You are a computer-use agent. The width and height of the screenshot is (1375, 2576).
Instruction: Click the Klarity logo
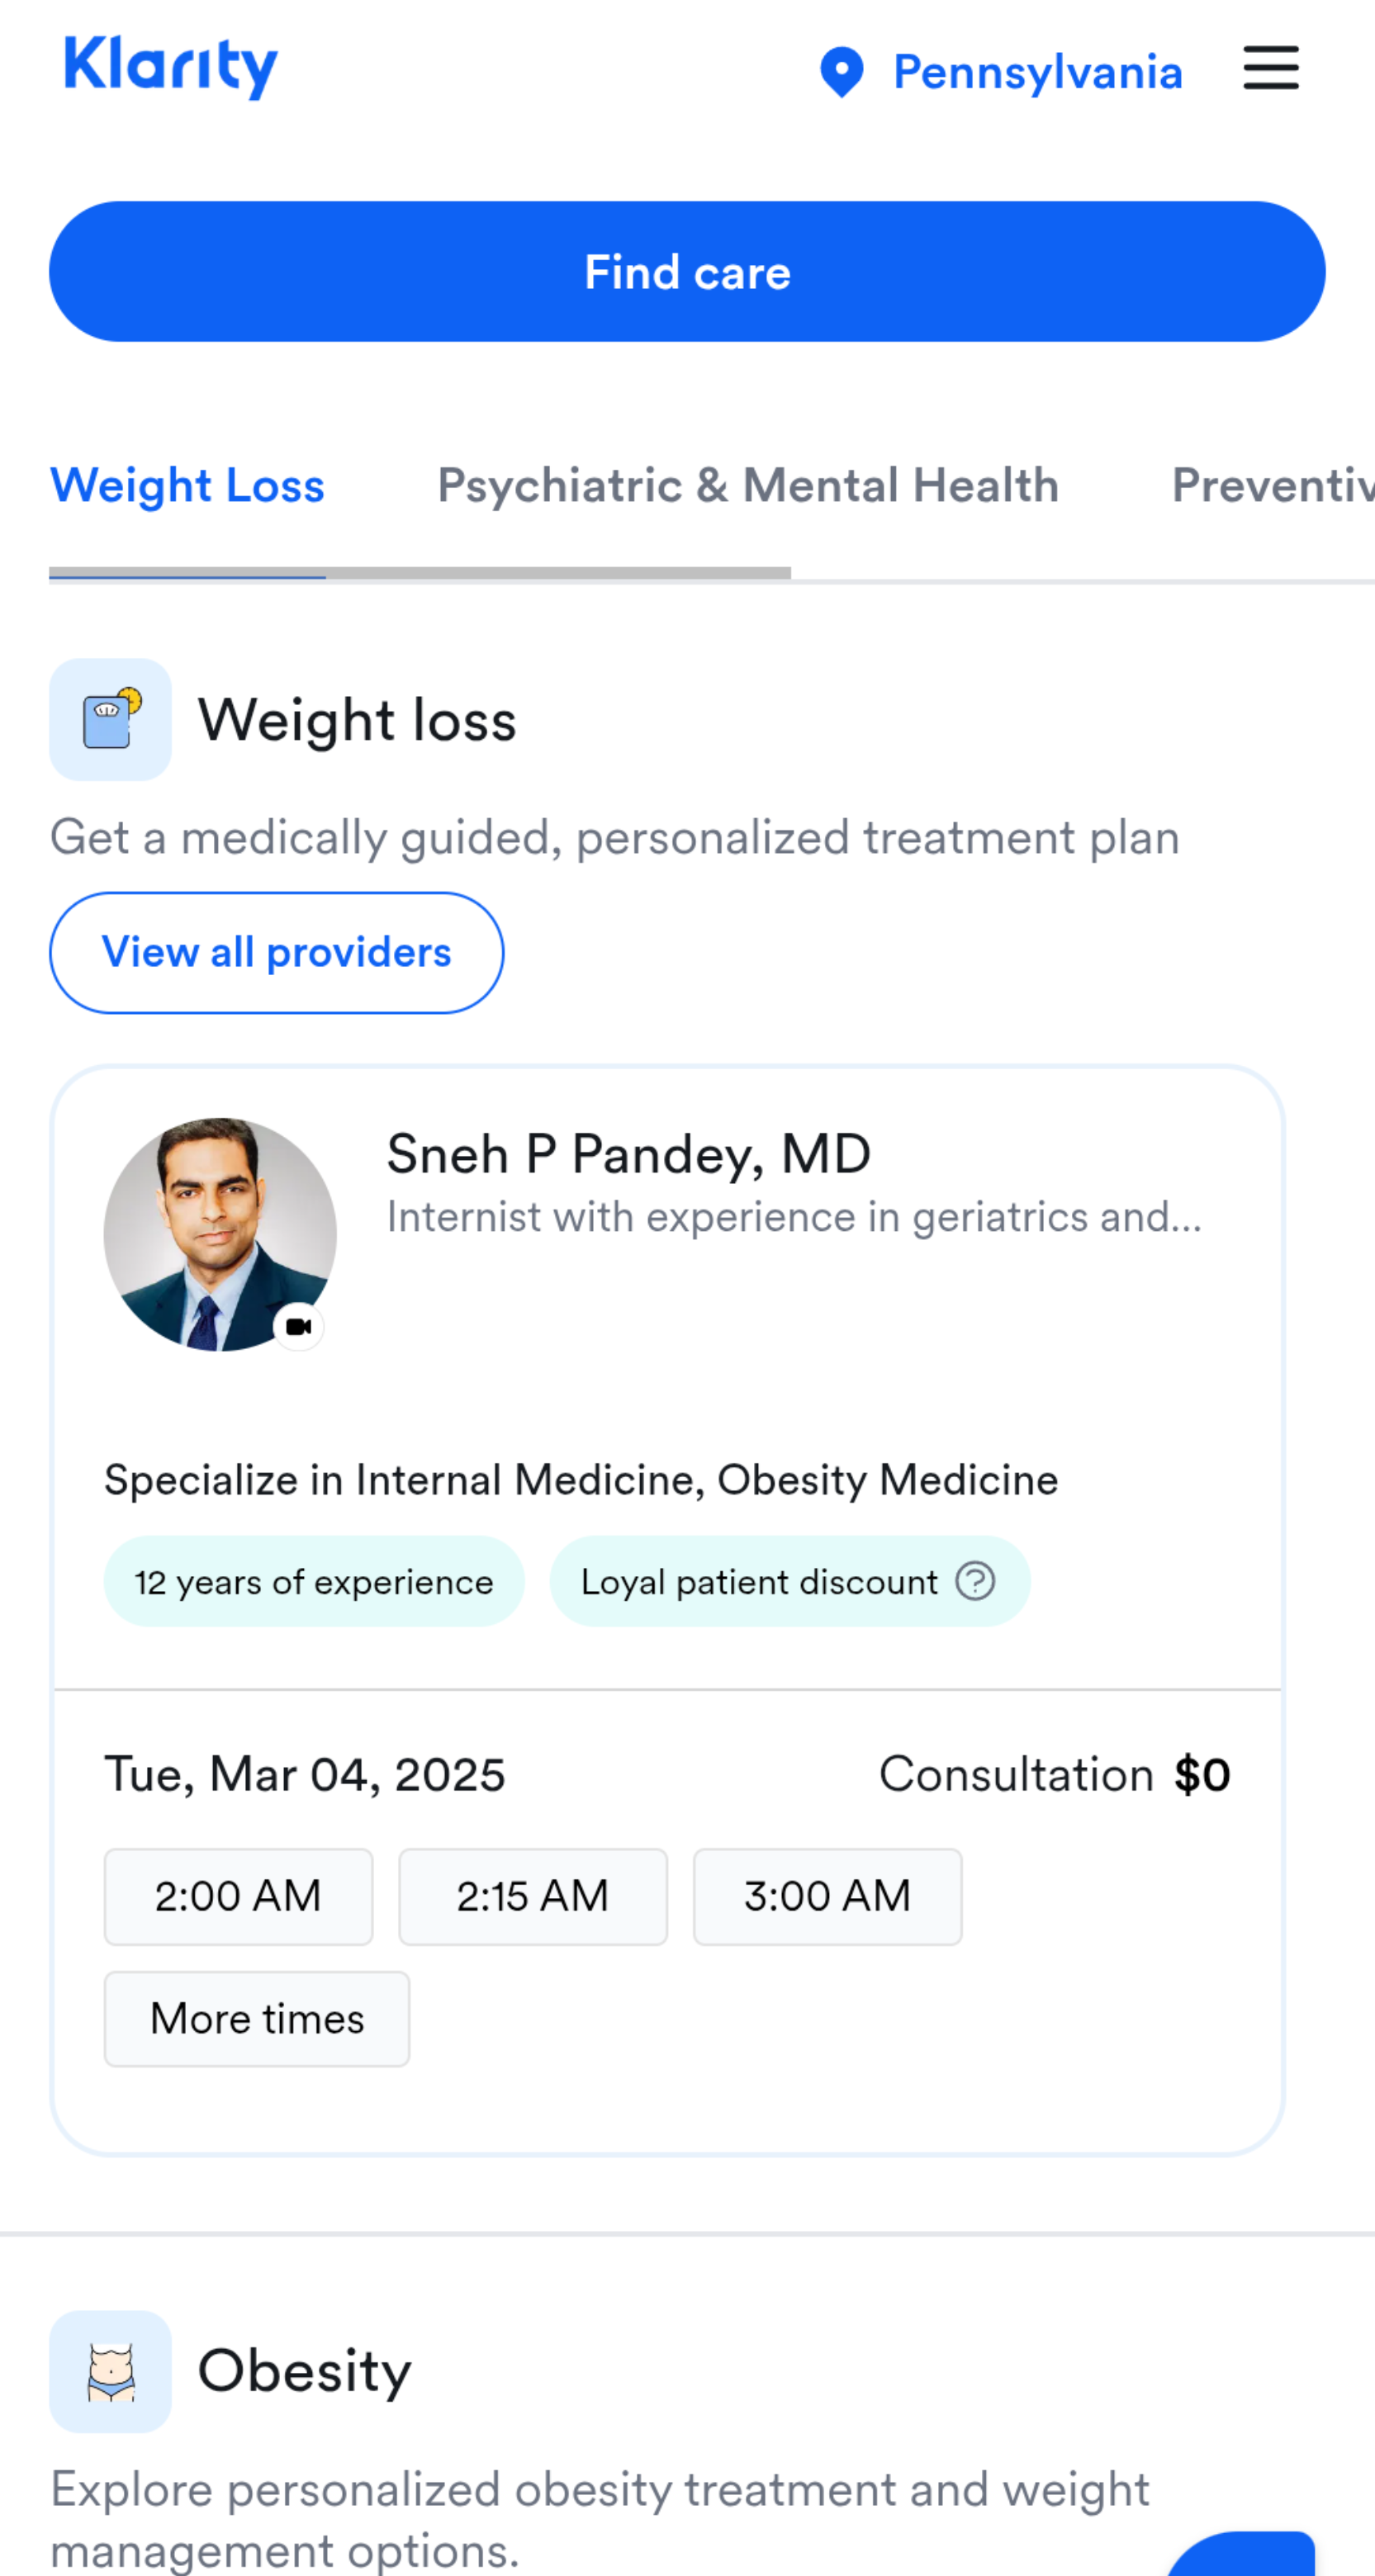[171, 67]
